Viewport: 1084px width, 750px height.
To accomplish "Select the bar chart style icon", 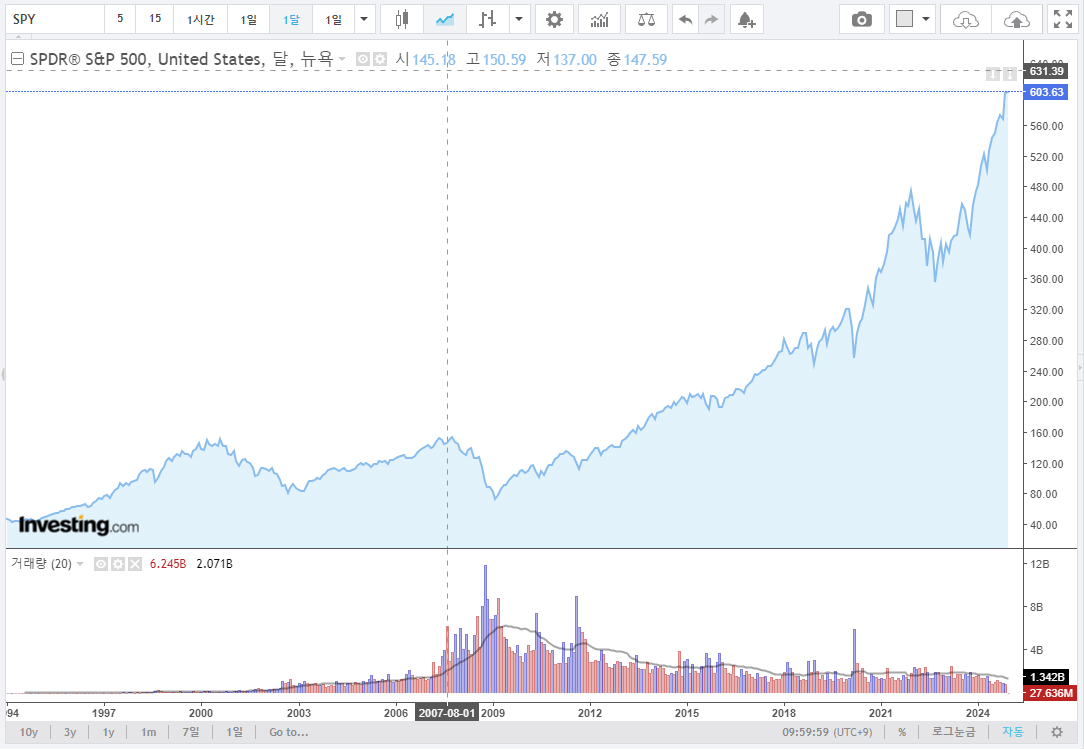I will point(488,19).
